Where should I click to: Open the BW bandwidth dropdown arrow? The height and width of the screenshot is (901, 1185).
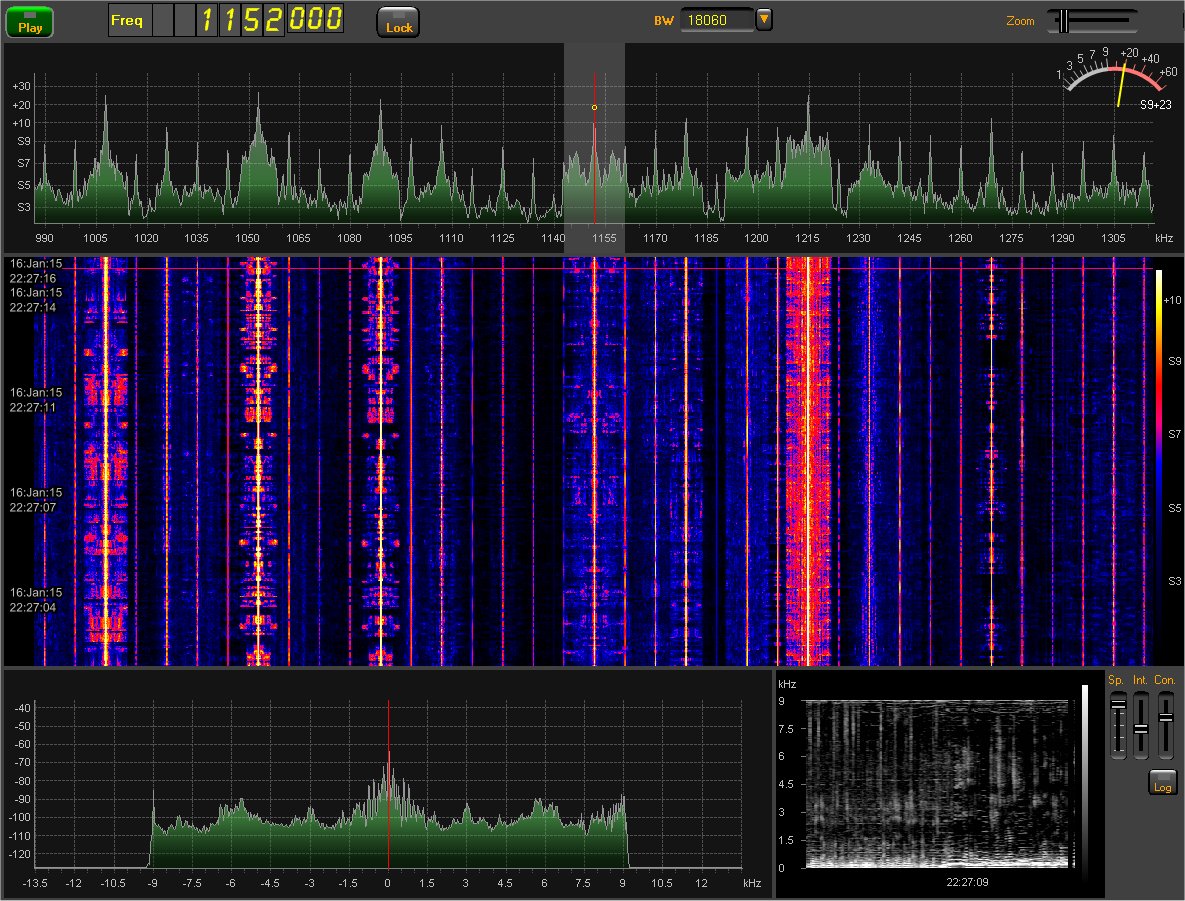[x=764, y=19]
